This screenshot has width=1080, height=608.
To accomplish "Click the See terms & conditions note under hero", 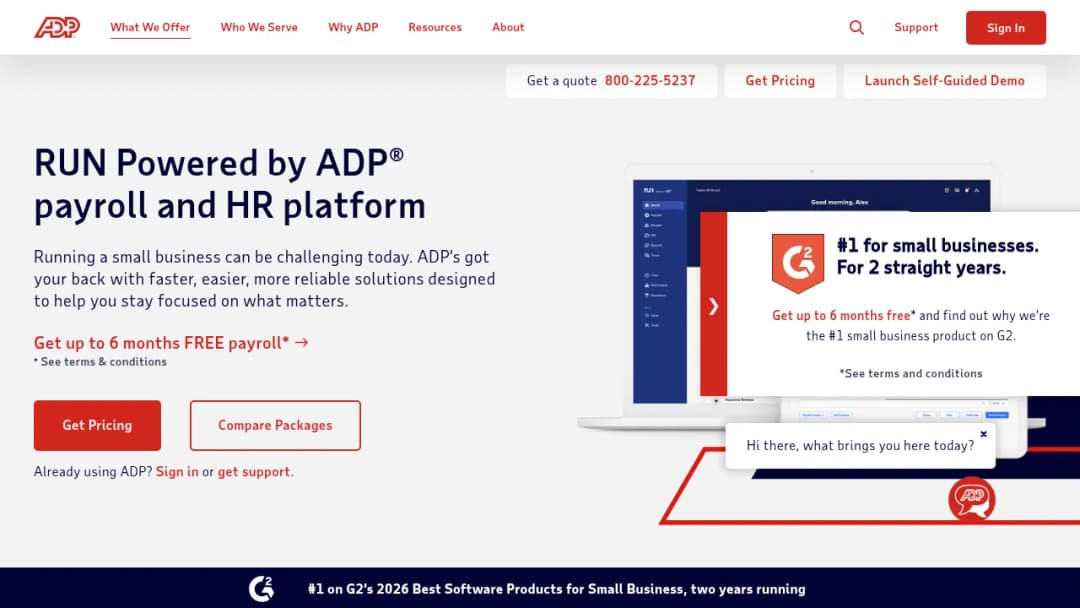I will point(101,362).
